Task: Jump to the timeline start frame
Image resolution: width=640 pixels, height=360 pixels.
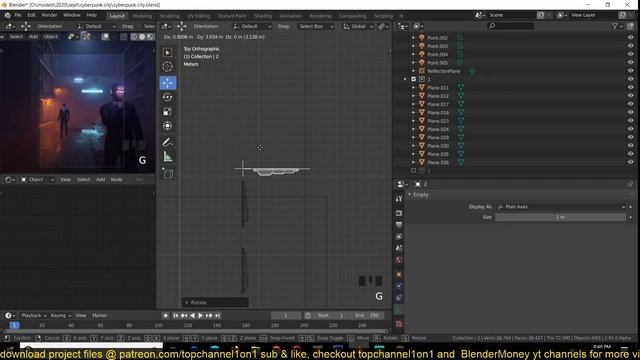Action: pos(176,316)
